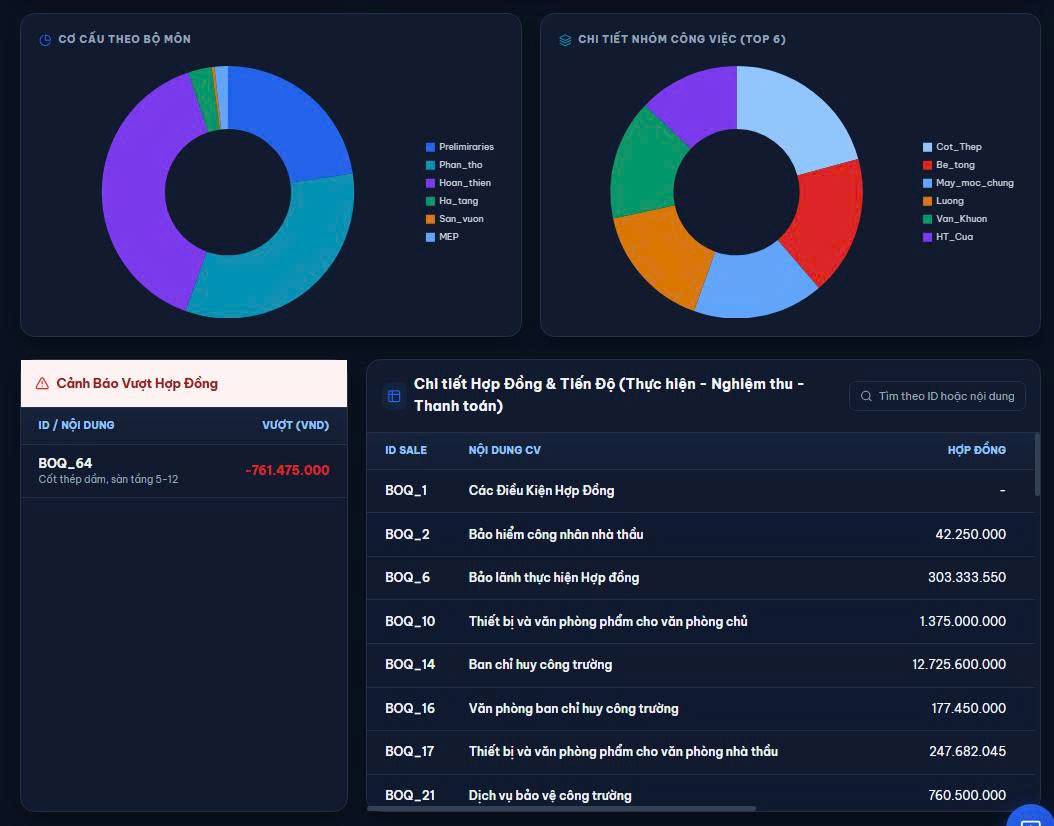The width and height of the screenshot is (1054, 826).
Task: Click the magnifier icon in the search box
Action: pos(866,396)
